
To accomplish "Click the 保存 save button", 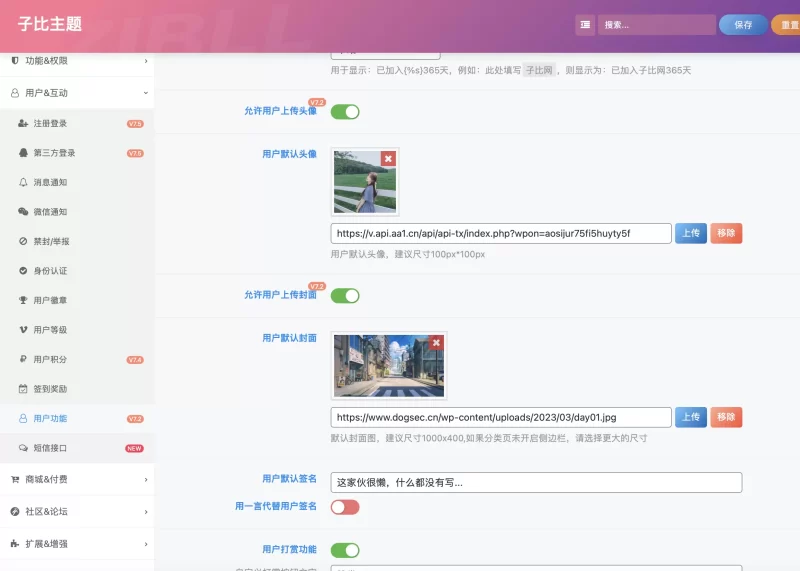I will 743,24.
